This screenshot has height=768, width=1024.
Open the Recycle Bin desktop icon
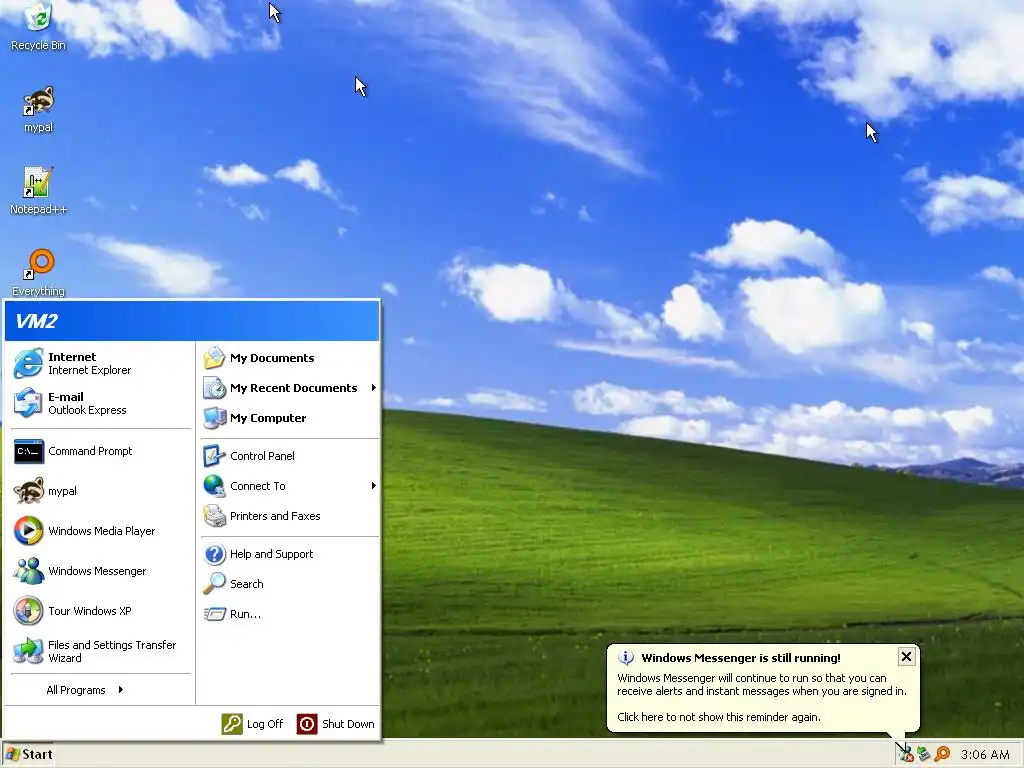(38, 26)
